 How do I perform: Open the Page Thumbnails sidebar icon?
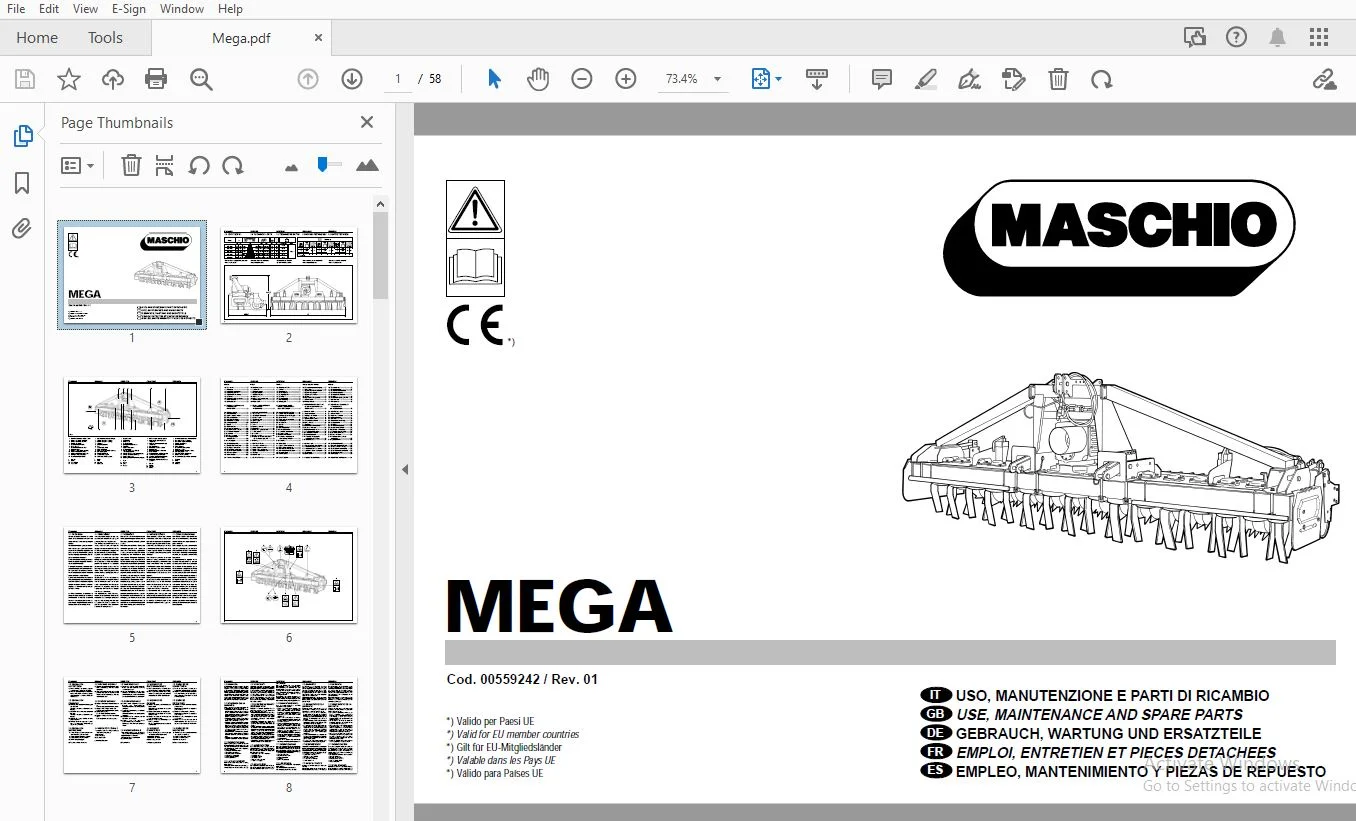(x=22, y=136)
